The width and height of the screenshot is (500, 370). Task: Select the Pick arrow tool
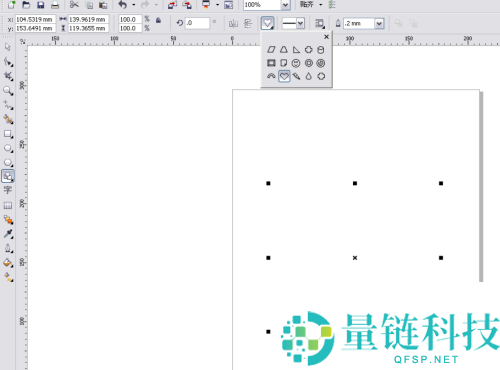coord(8,47)
